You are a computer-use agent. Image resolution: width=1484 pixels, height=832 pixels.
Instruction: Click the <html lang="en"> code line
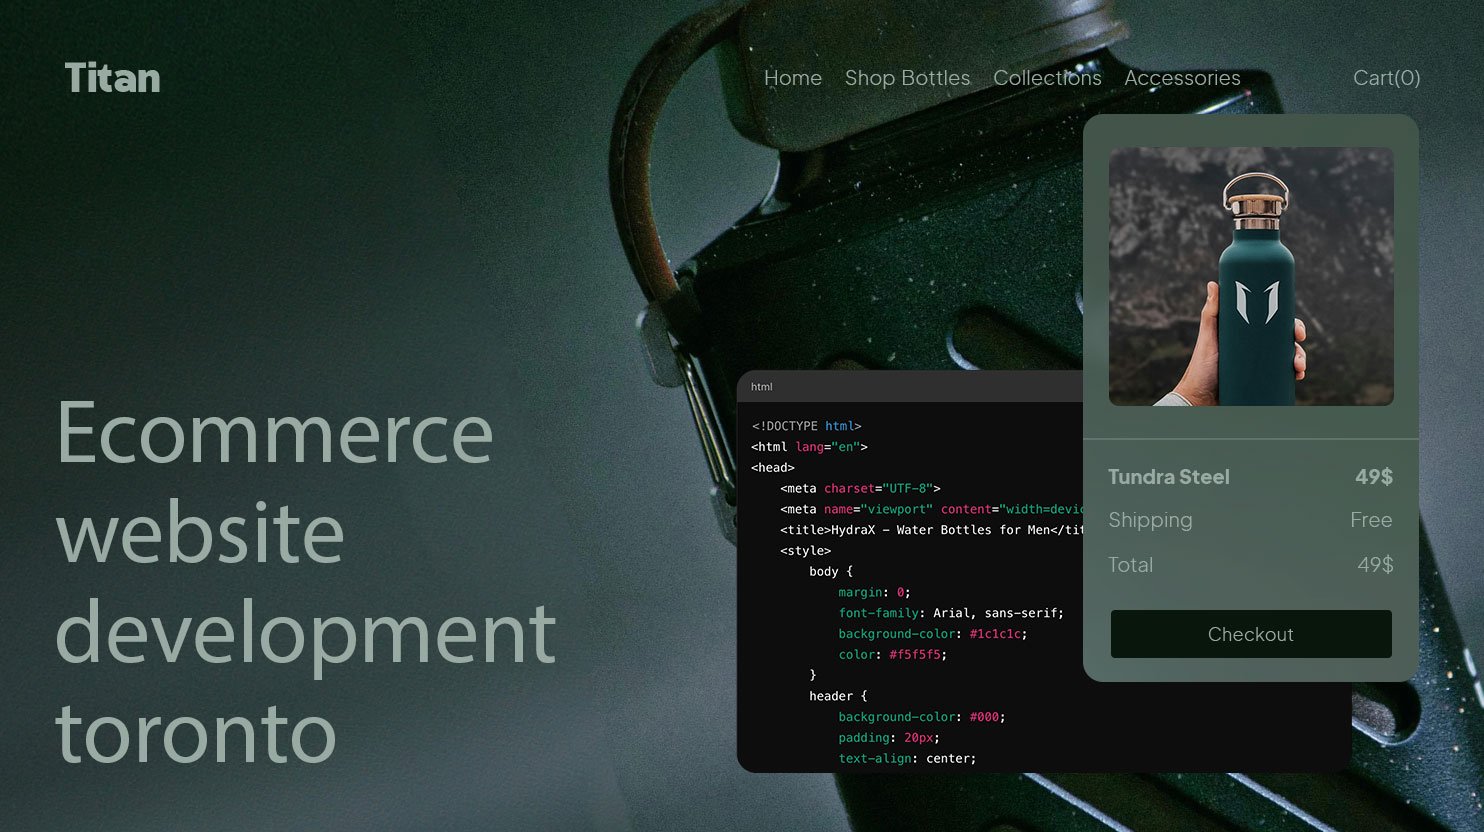tap(809, 447)
